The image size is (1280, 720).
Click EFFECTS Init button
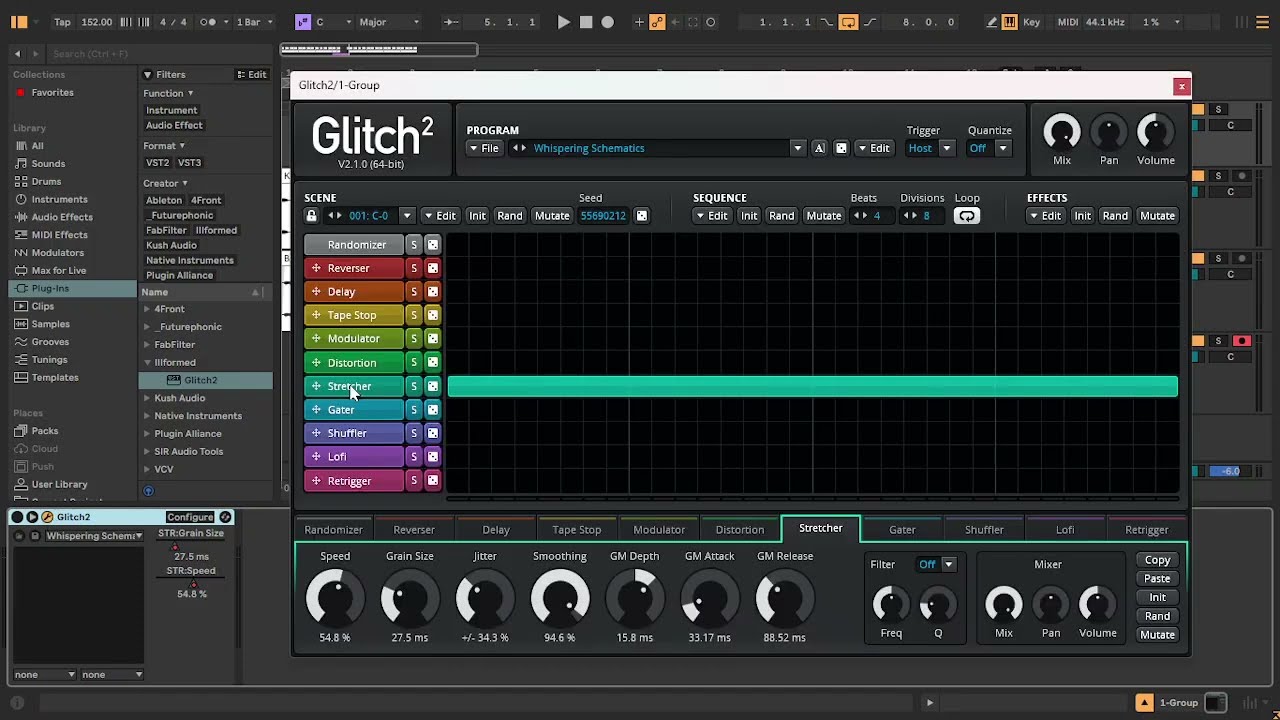[x=1082, y=216]
